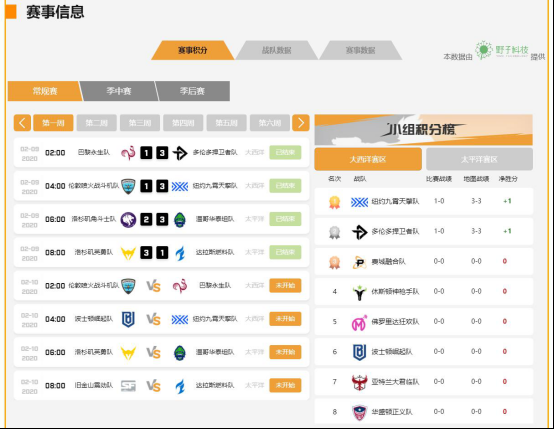The image size is (554, 429).
Task: Click 多伦多捍卫者队 logo in standings
Action: (360, 232)
